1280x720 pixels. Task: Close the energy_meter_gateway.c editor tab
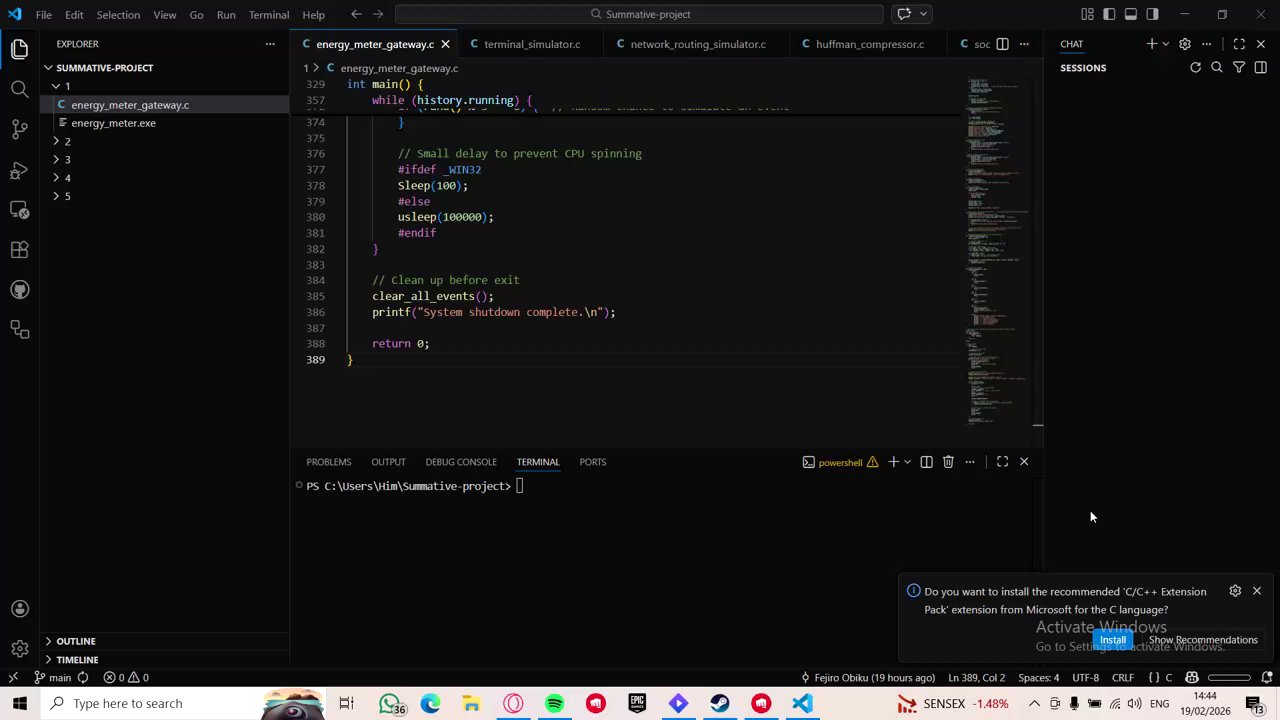pos(445,44)
